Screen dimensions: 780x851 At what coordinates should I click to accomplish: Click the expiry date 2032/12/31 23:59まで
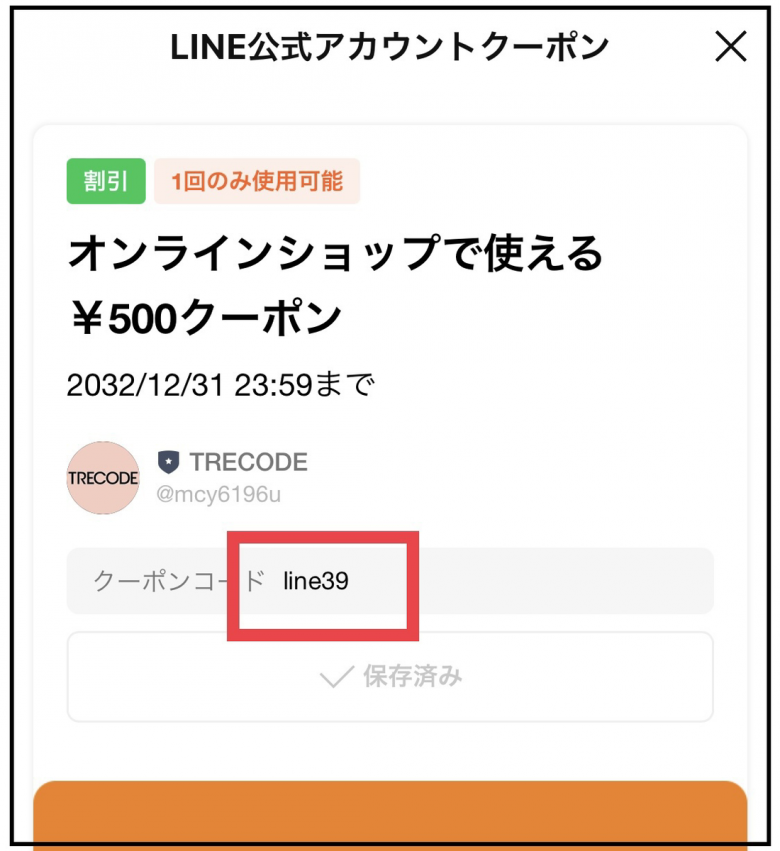click(220, 385)
